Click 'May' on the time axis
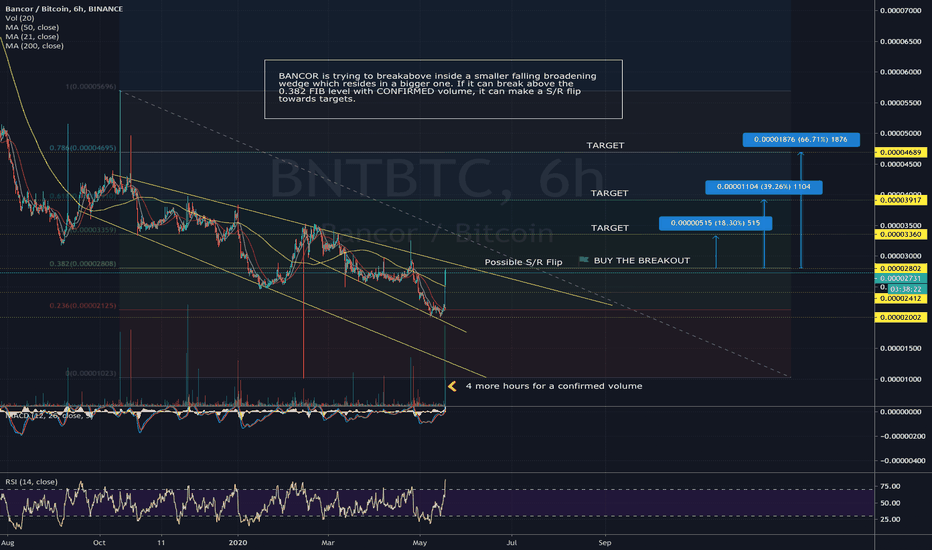Image resolution: width=932 pixels, height=550 pixels. pyautogui.click(x=420, y=542)
